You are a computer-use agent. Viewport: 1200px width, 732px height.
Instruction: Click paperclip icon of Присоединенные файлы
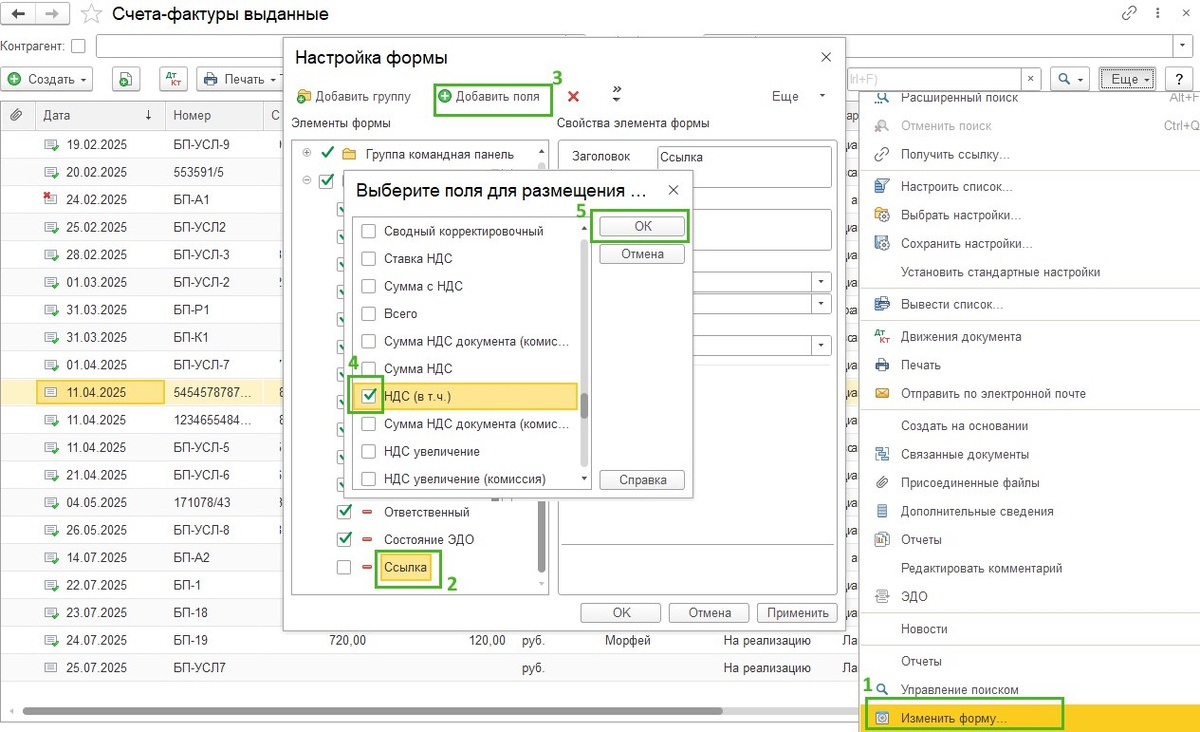click(x=882, y=483)
